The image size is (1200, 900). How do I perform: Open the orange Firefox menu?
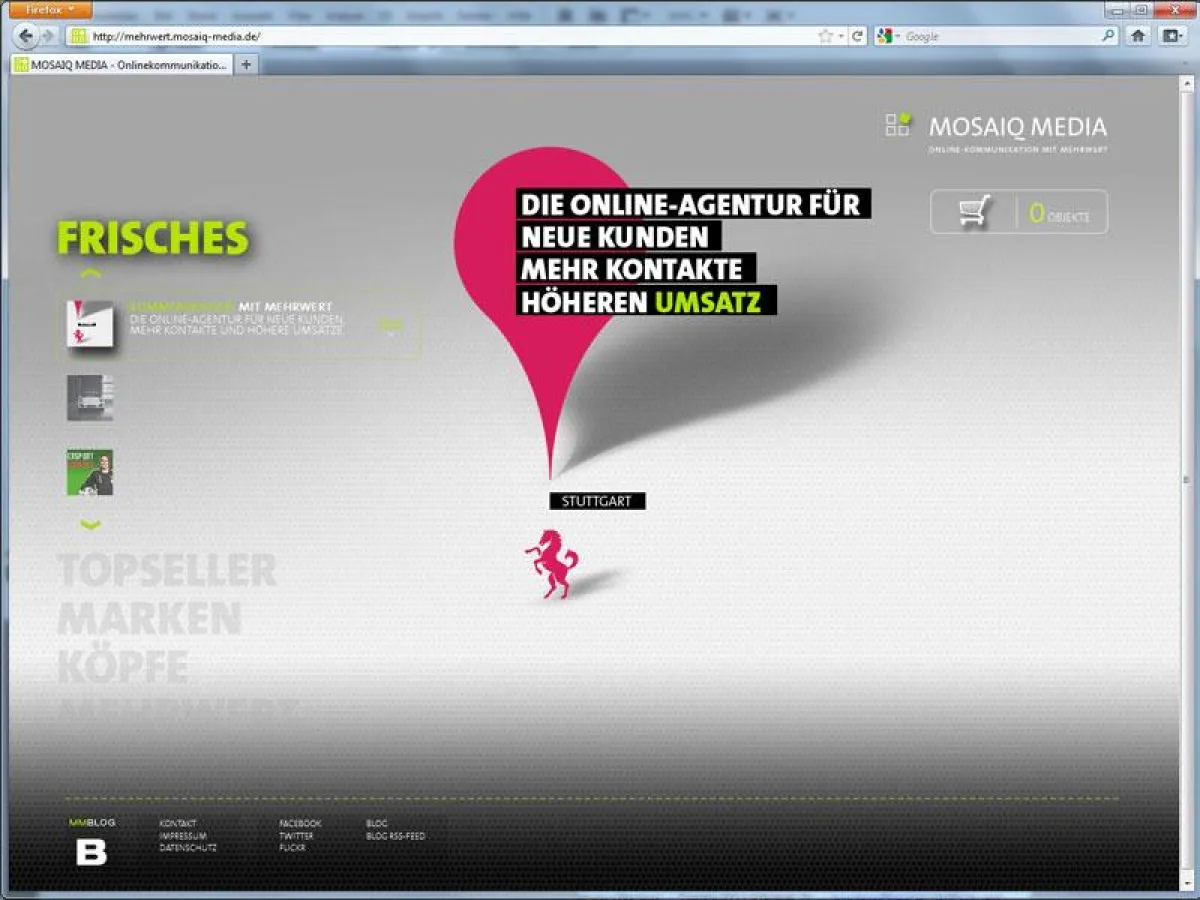point(48,8)
